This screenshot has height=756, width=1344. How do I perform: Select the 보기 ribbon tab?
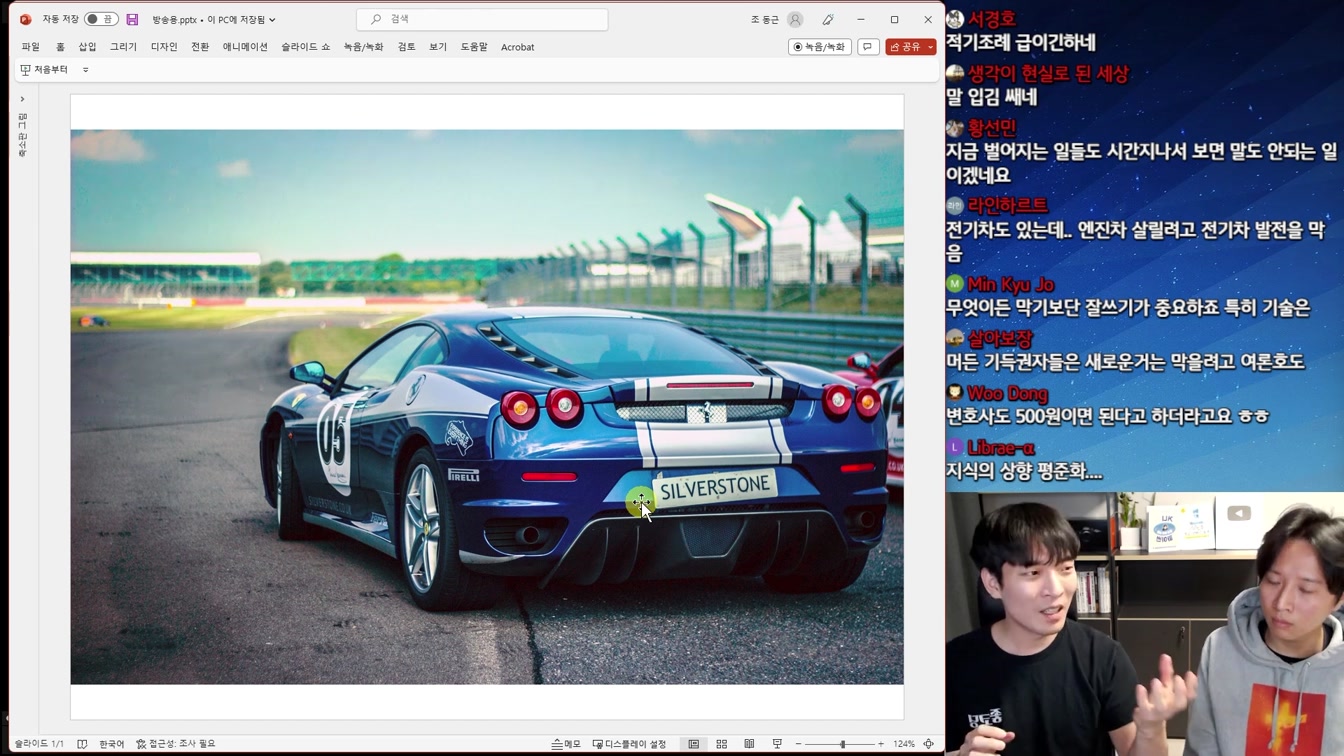438,47
